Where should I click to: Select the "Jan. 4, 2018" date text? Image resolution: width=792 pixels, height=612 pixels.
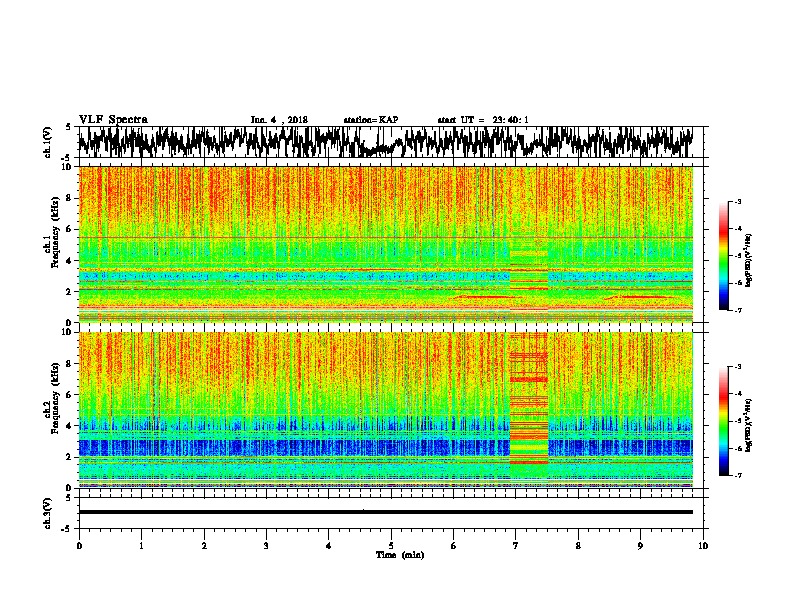click(x=279, y=120)
